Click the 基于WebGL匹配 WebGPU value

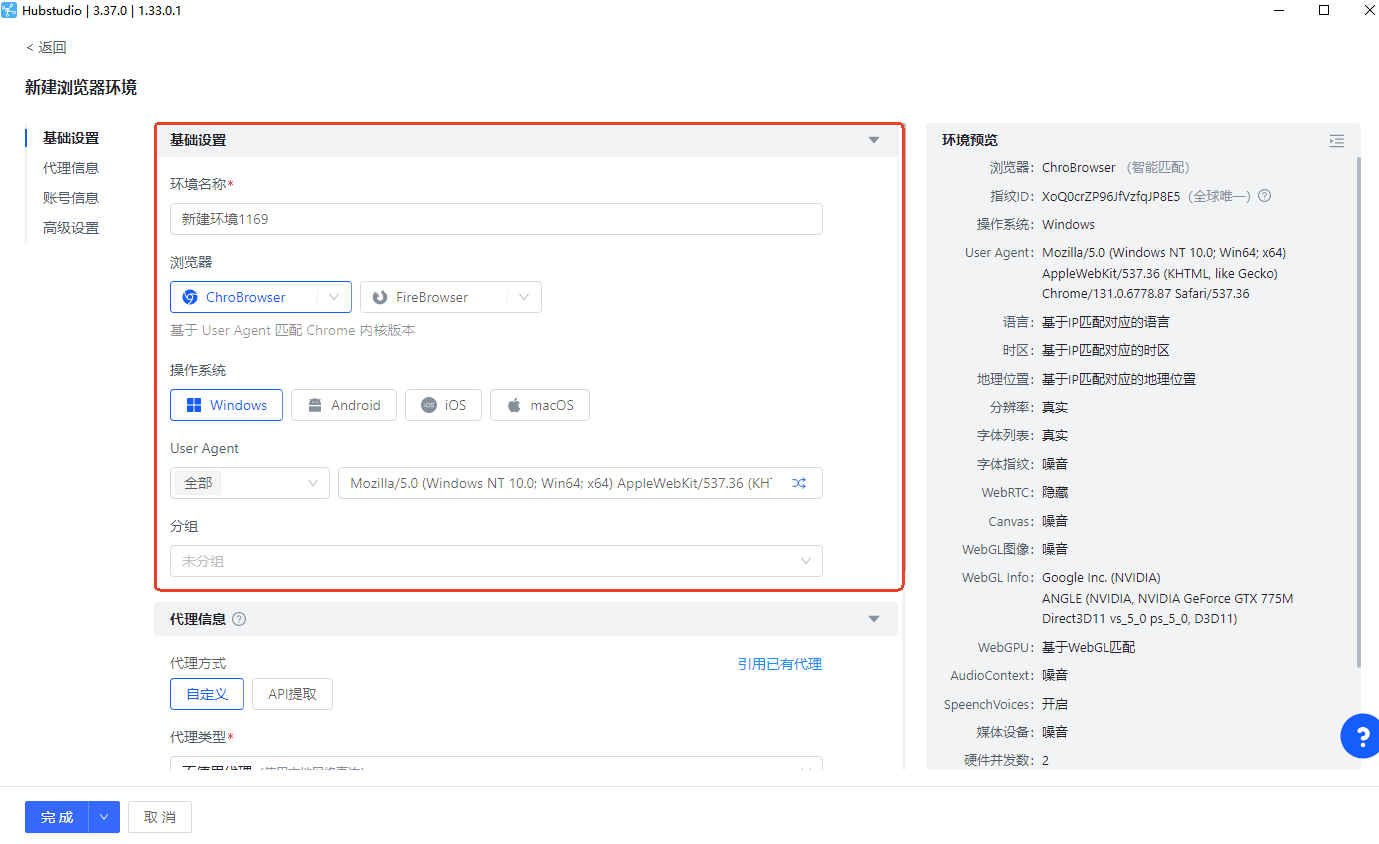pyautogui.click(x=1088, y=647)
